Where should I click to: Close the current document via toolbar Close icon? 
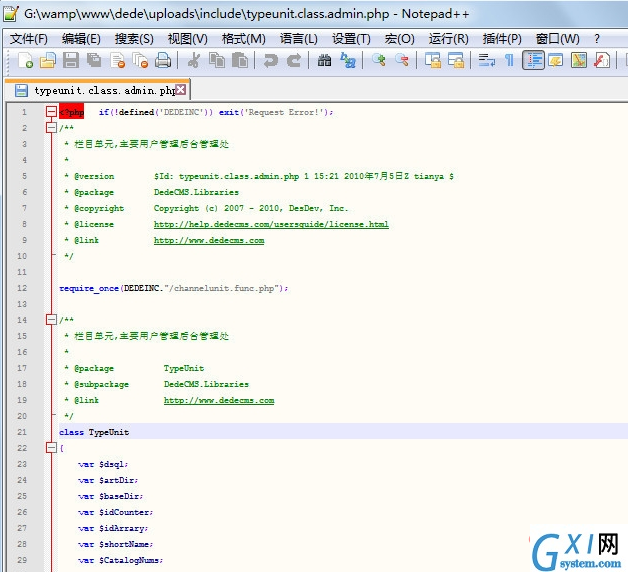118,60
